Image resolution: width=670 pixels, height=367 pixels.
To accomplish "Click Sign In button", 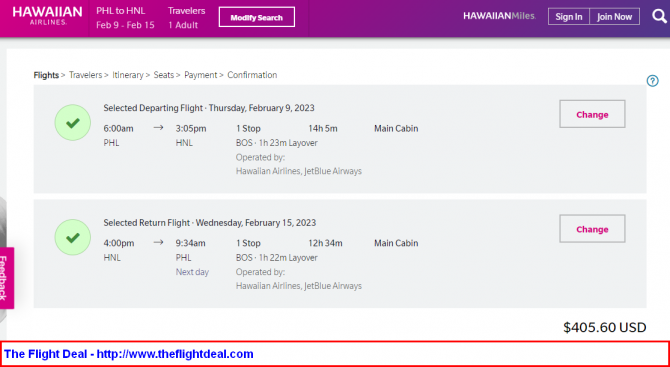I will coord(569,17).
